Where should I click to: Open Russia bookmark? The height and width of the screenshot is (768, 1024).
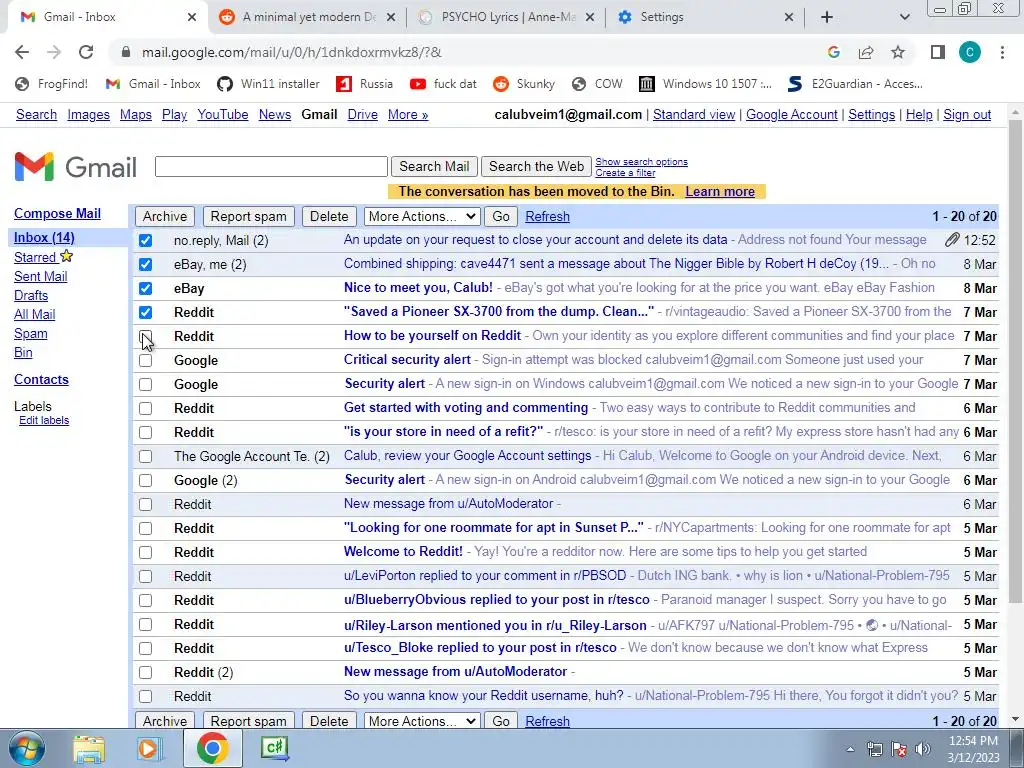[364, 84]
